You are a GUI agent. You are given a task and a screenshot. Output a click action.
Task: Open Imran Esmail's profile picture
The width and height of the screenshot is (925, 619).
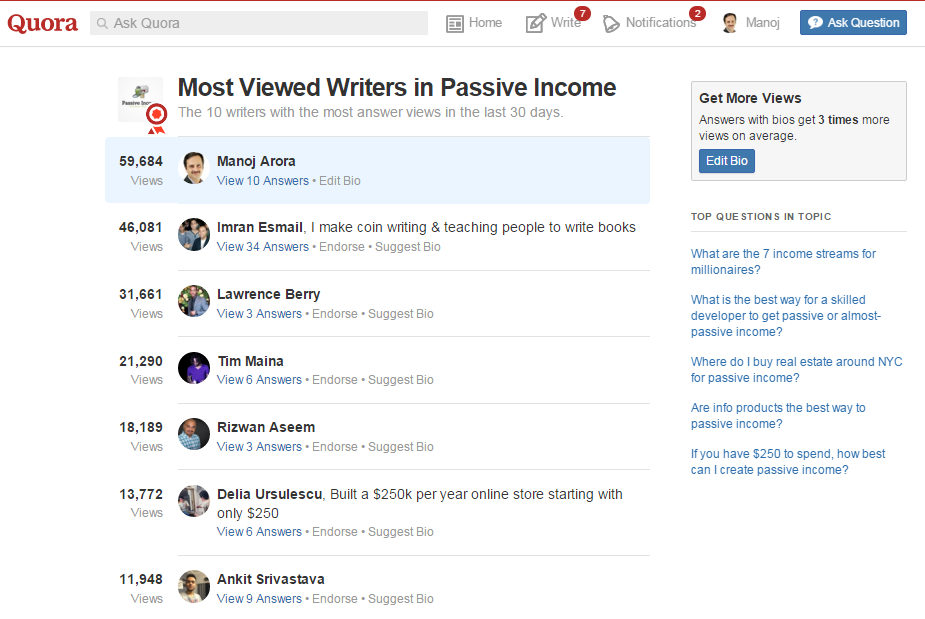coord(194,234)
